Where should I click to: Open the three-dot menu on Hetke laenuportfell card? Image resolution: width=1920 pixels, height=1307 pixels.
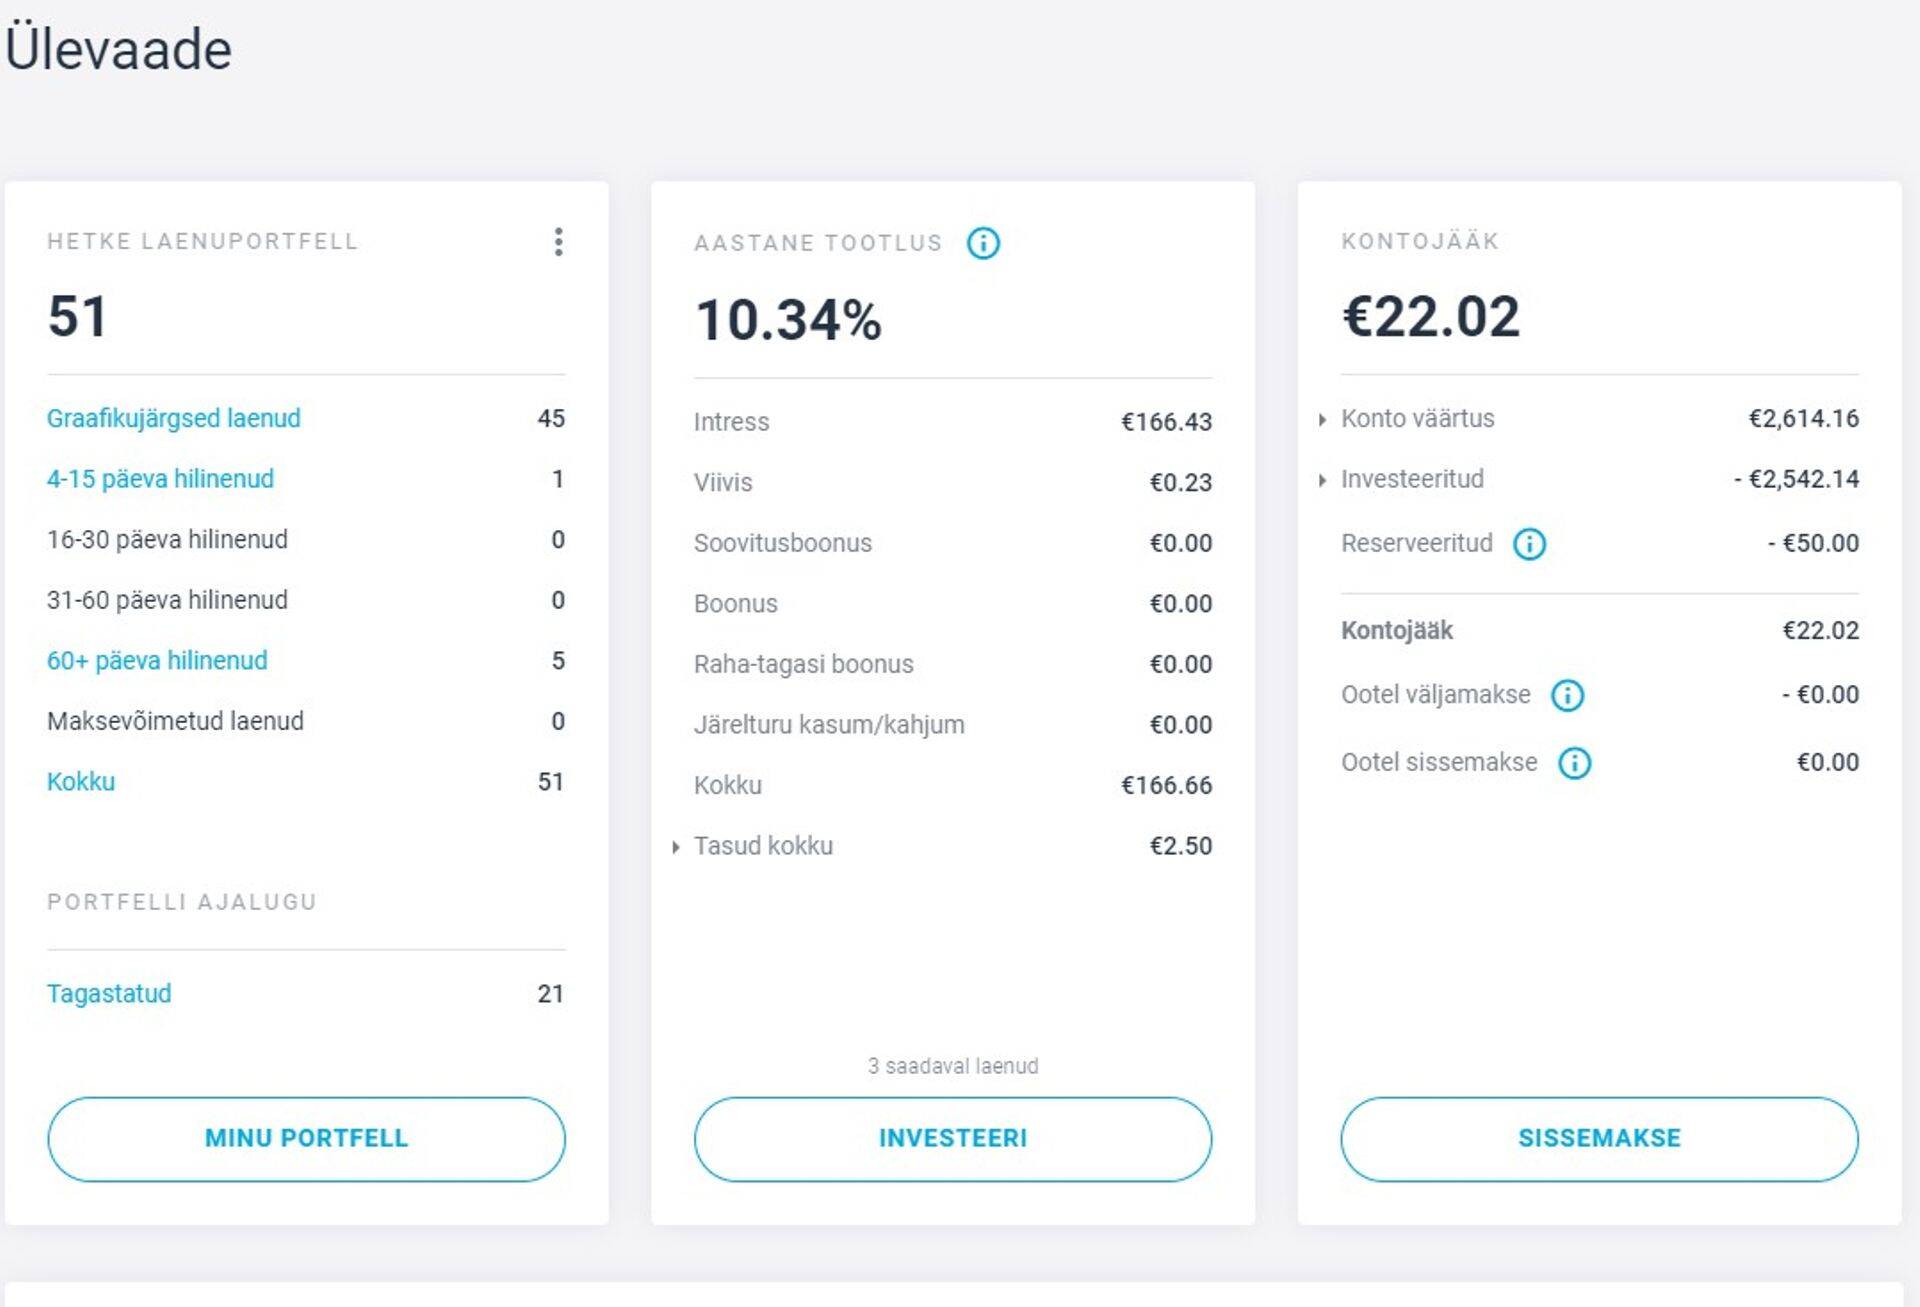point(559,242)
